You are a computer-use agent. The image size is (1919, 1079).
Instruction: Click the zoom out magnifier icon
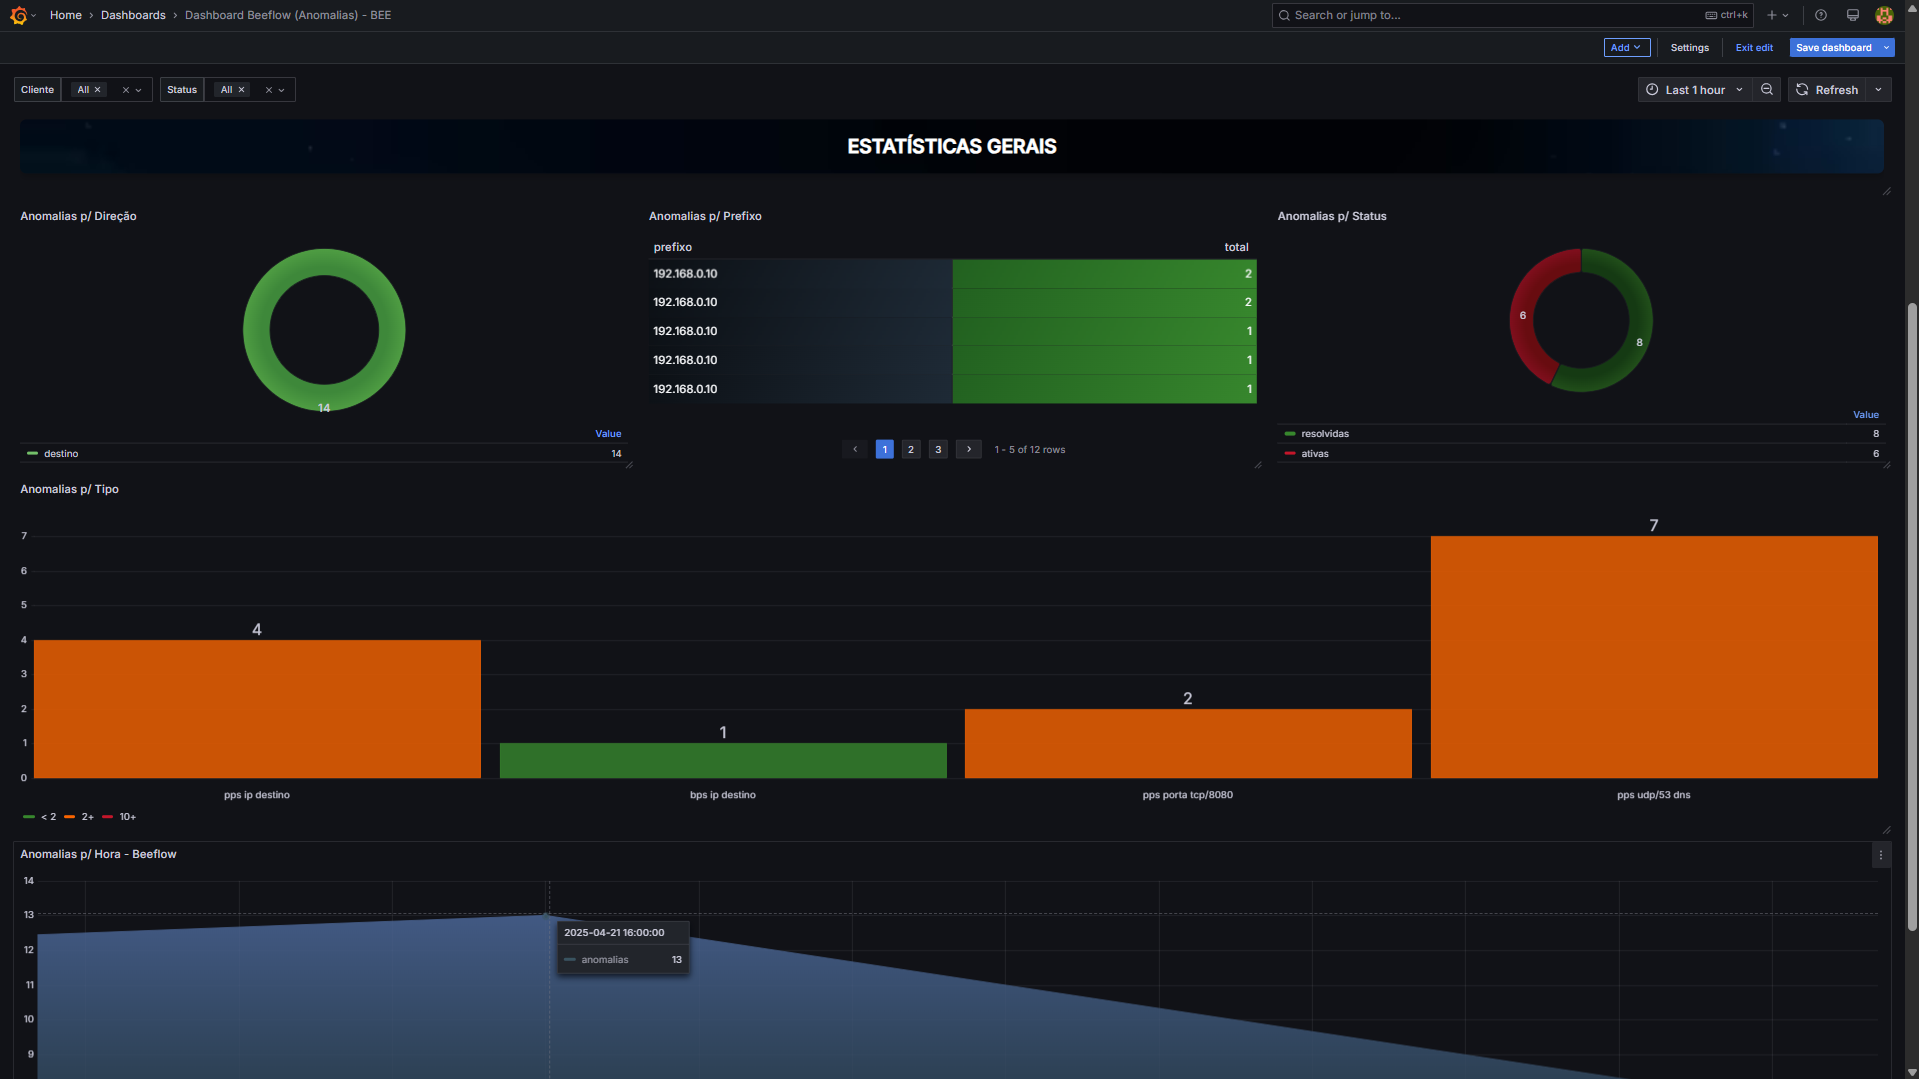point(1766,90)
